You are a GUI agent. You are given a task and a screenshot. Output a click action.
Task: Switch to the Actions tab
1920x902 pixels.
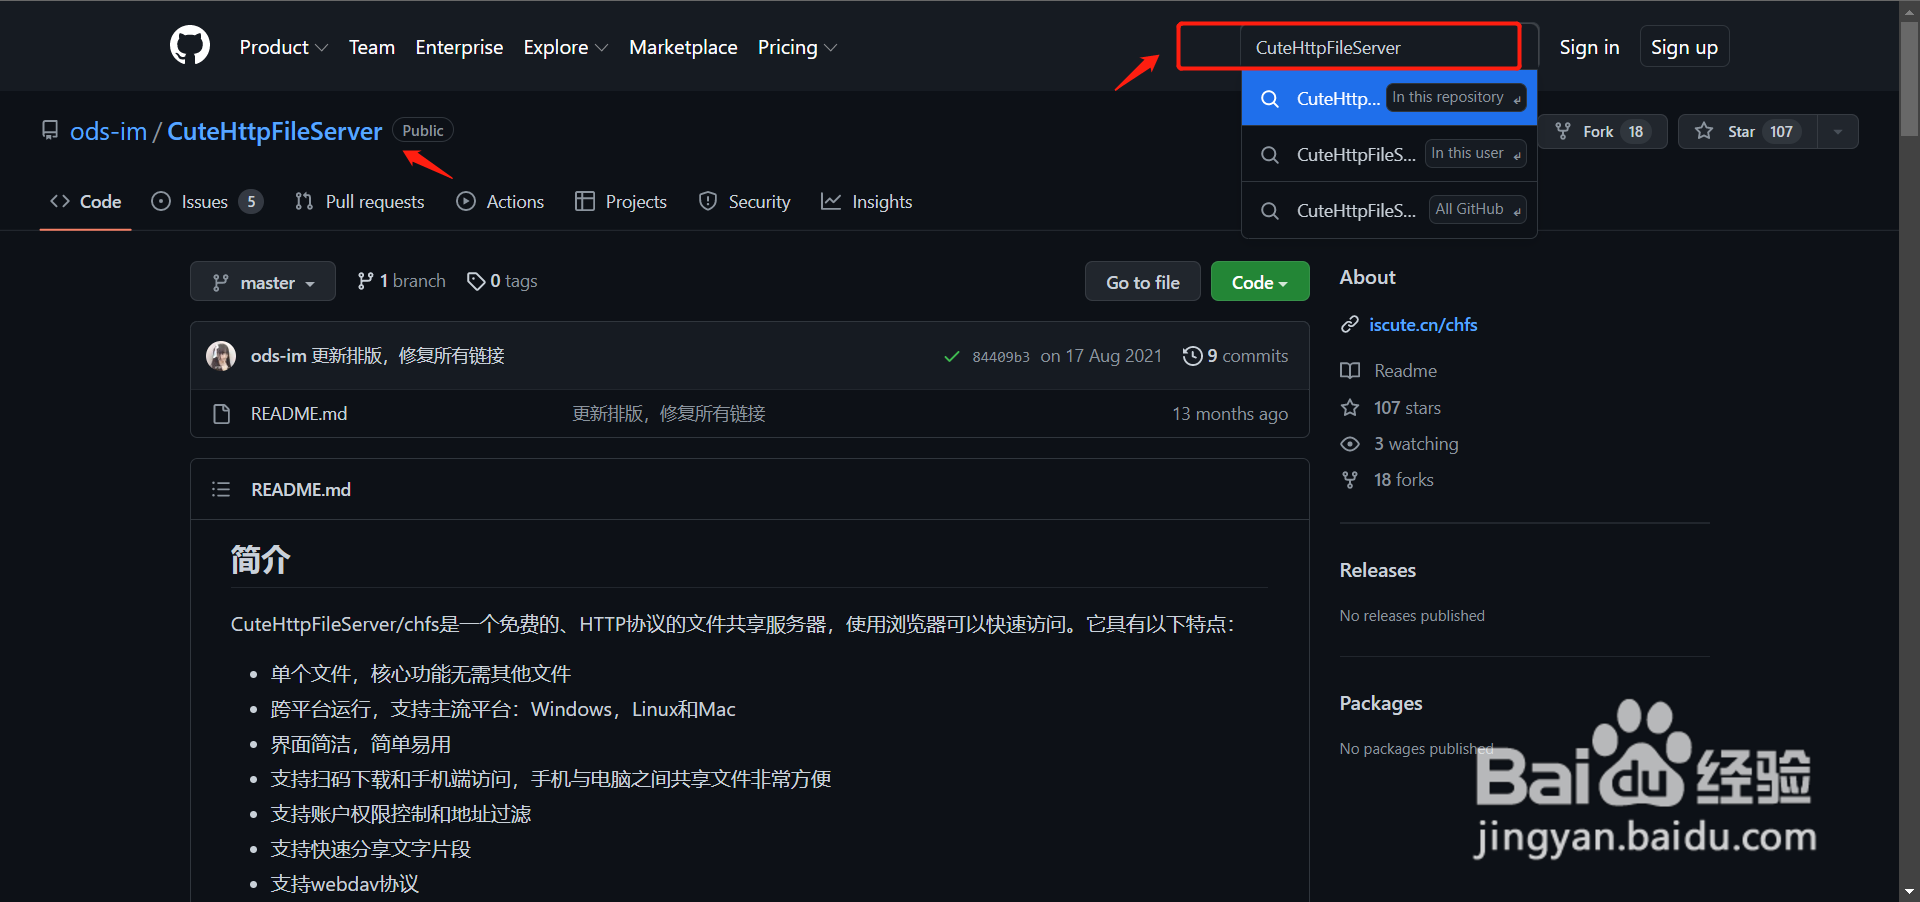[500, 202]
